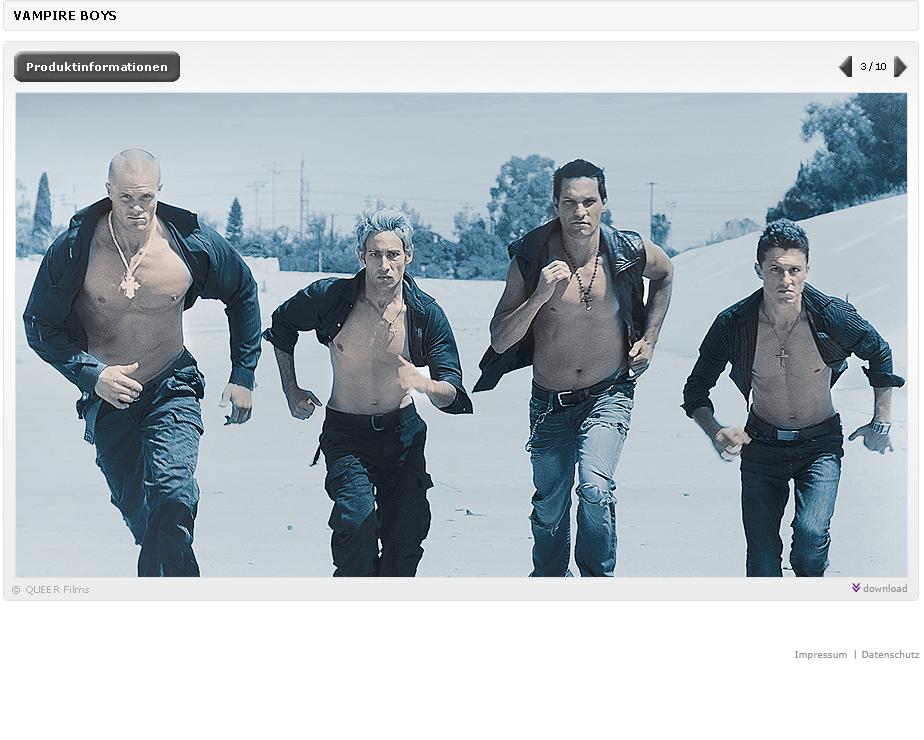Click the 3 / 10 image counter
Viewport: 924px width, 740px height.
tap(873, 67)
